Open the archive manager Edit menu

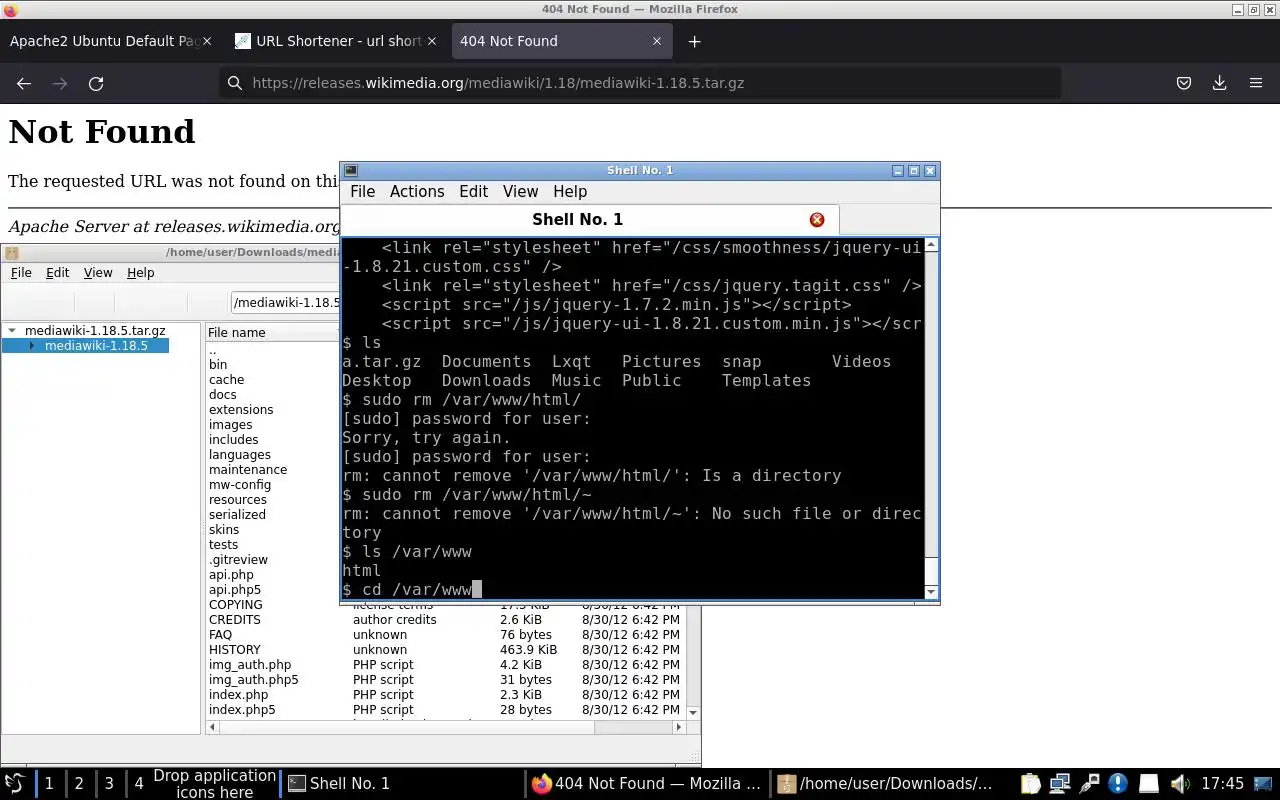[58, 273]
